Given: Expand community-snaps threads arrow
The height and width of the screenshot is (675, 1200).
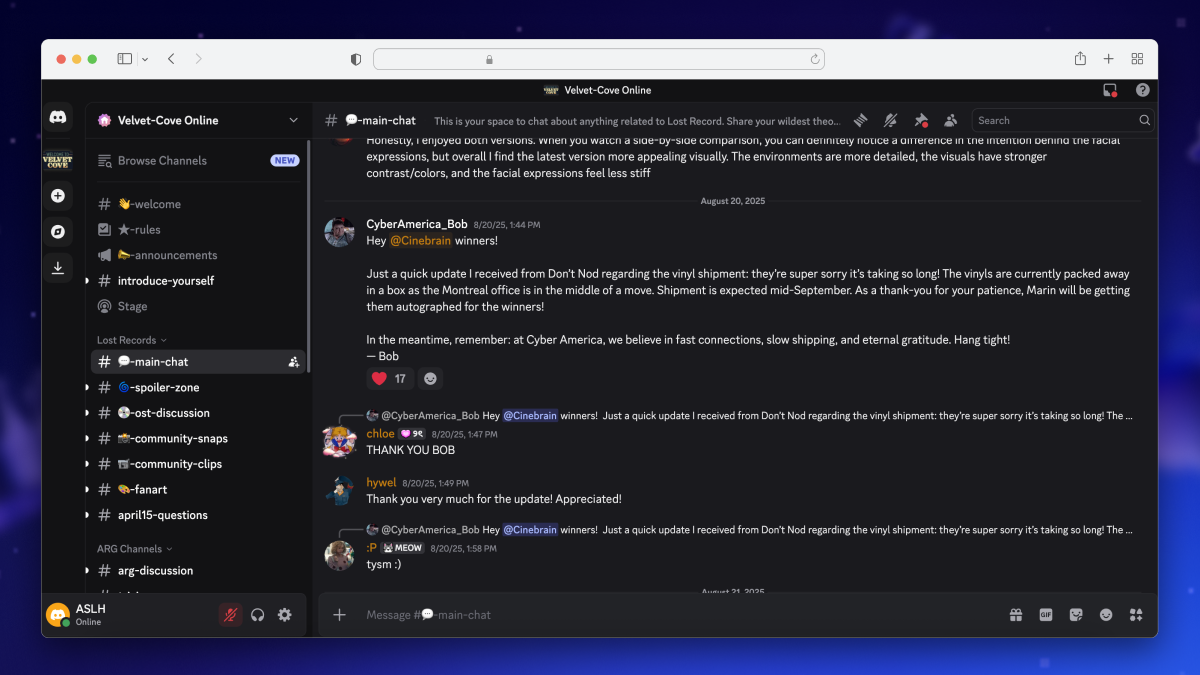Looking at the screenshot, I should (88, 439).
